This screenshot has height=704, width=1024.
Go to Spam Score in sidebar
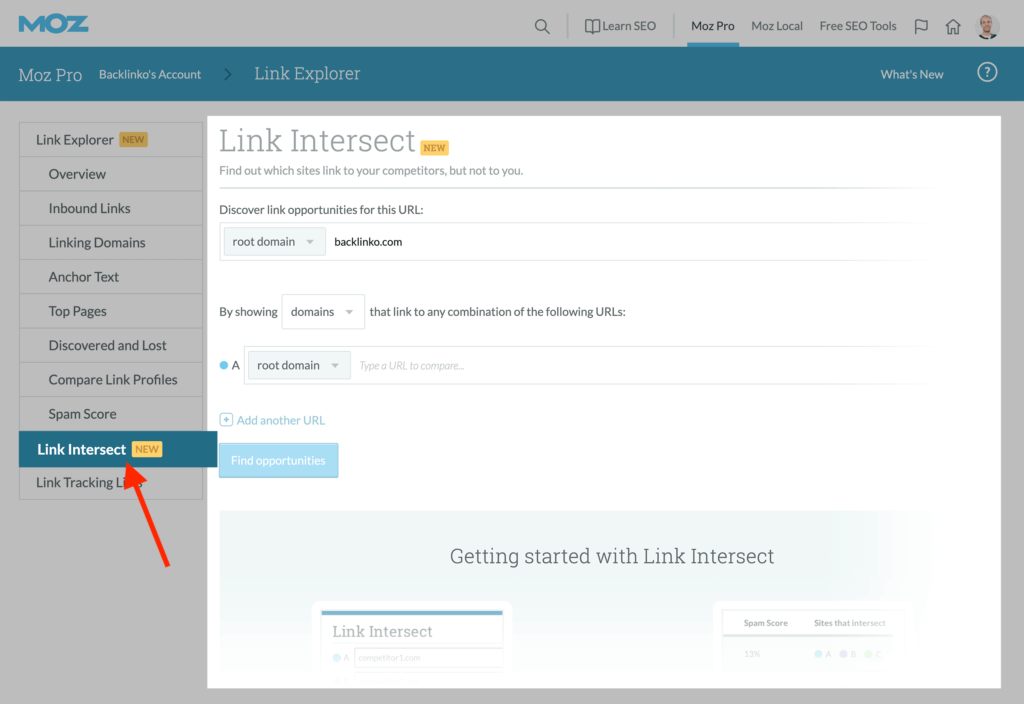82,414
